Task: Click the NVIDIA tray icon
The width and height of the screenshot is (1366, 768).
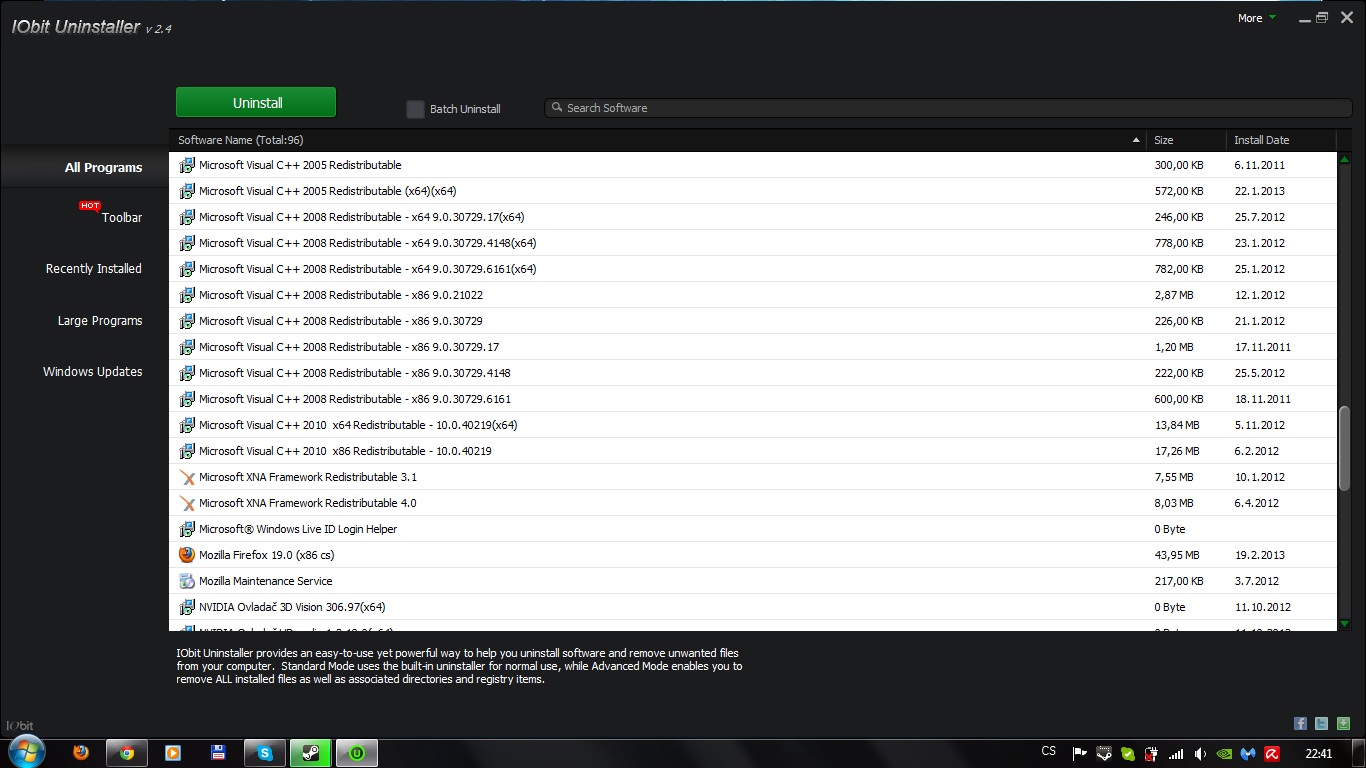Action: (1224, 754)
